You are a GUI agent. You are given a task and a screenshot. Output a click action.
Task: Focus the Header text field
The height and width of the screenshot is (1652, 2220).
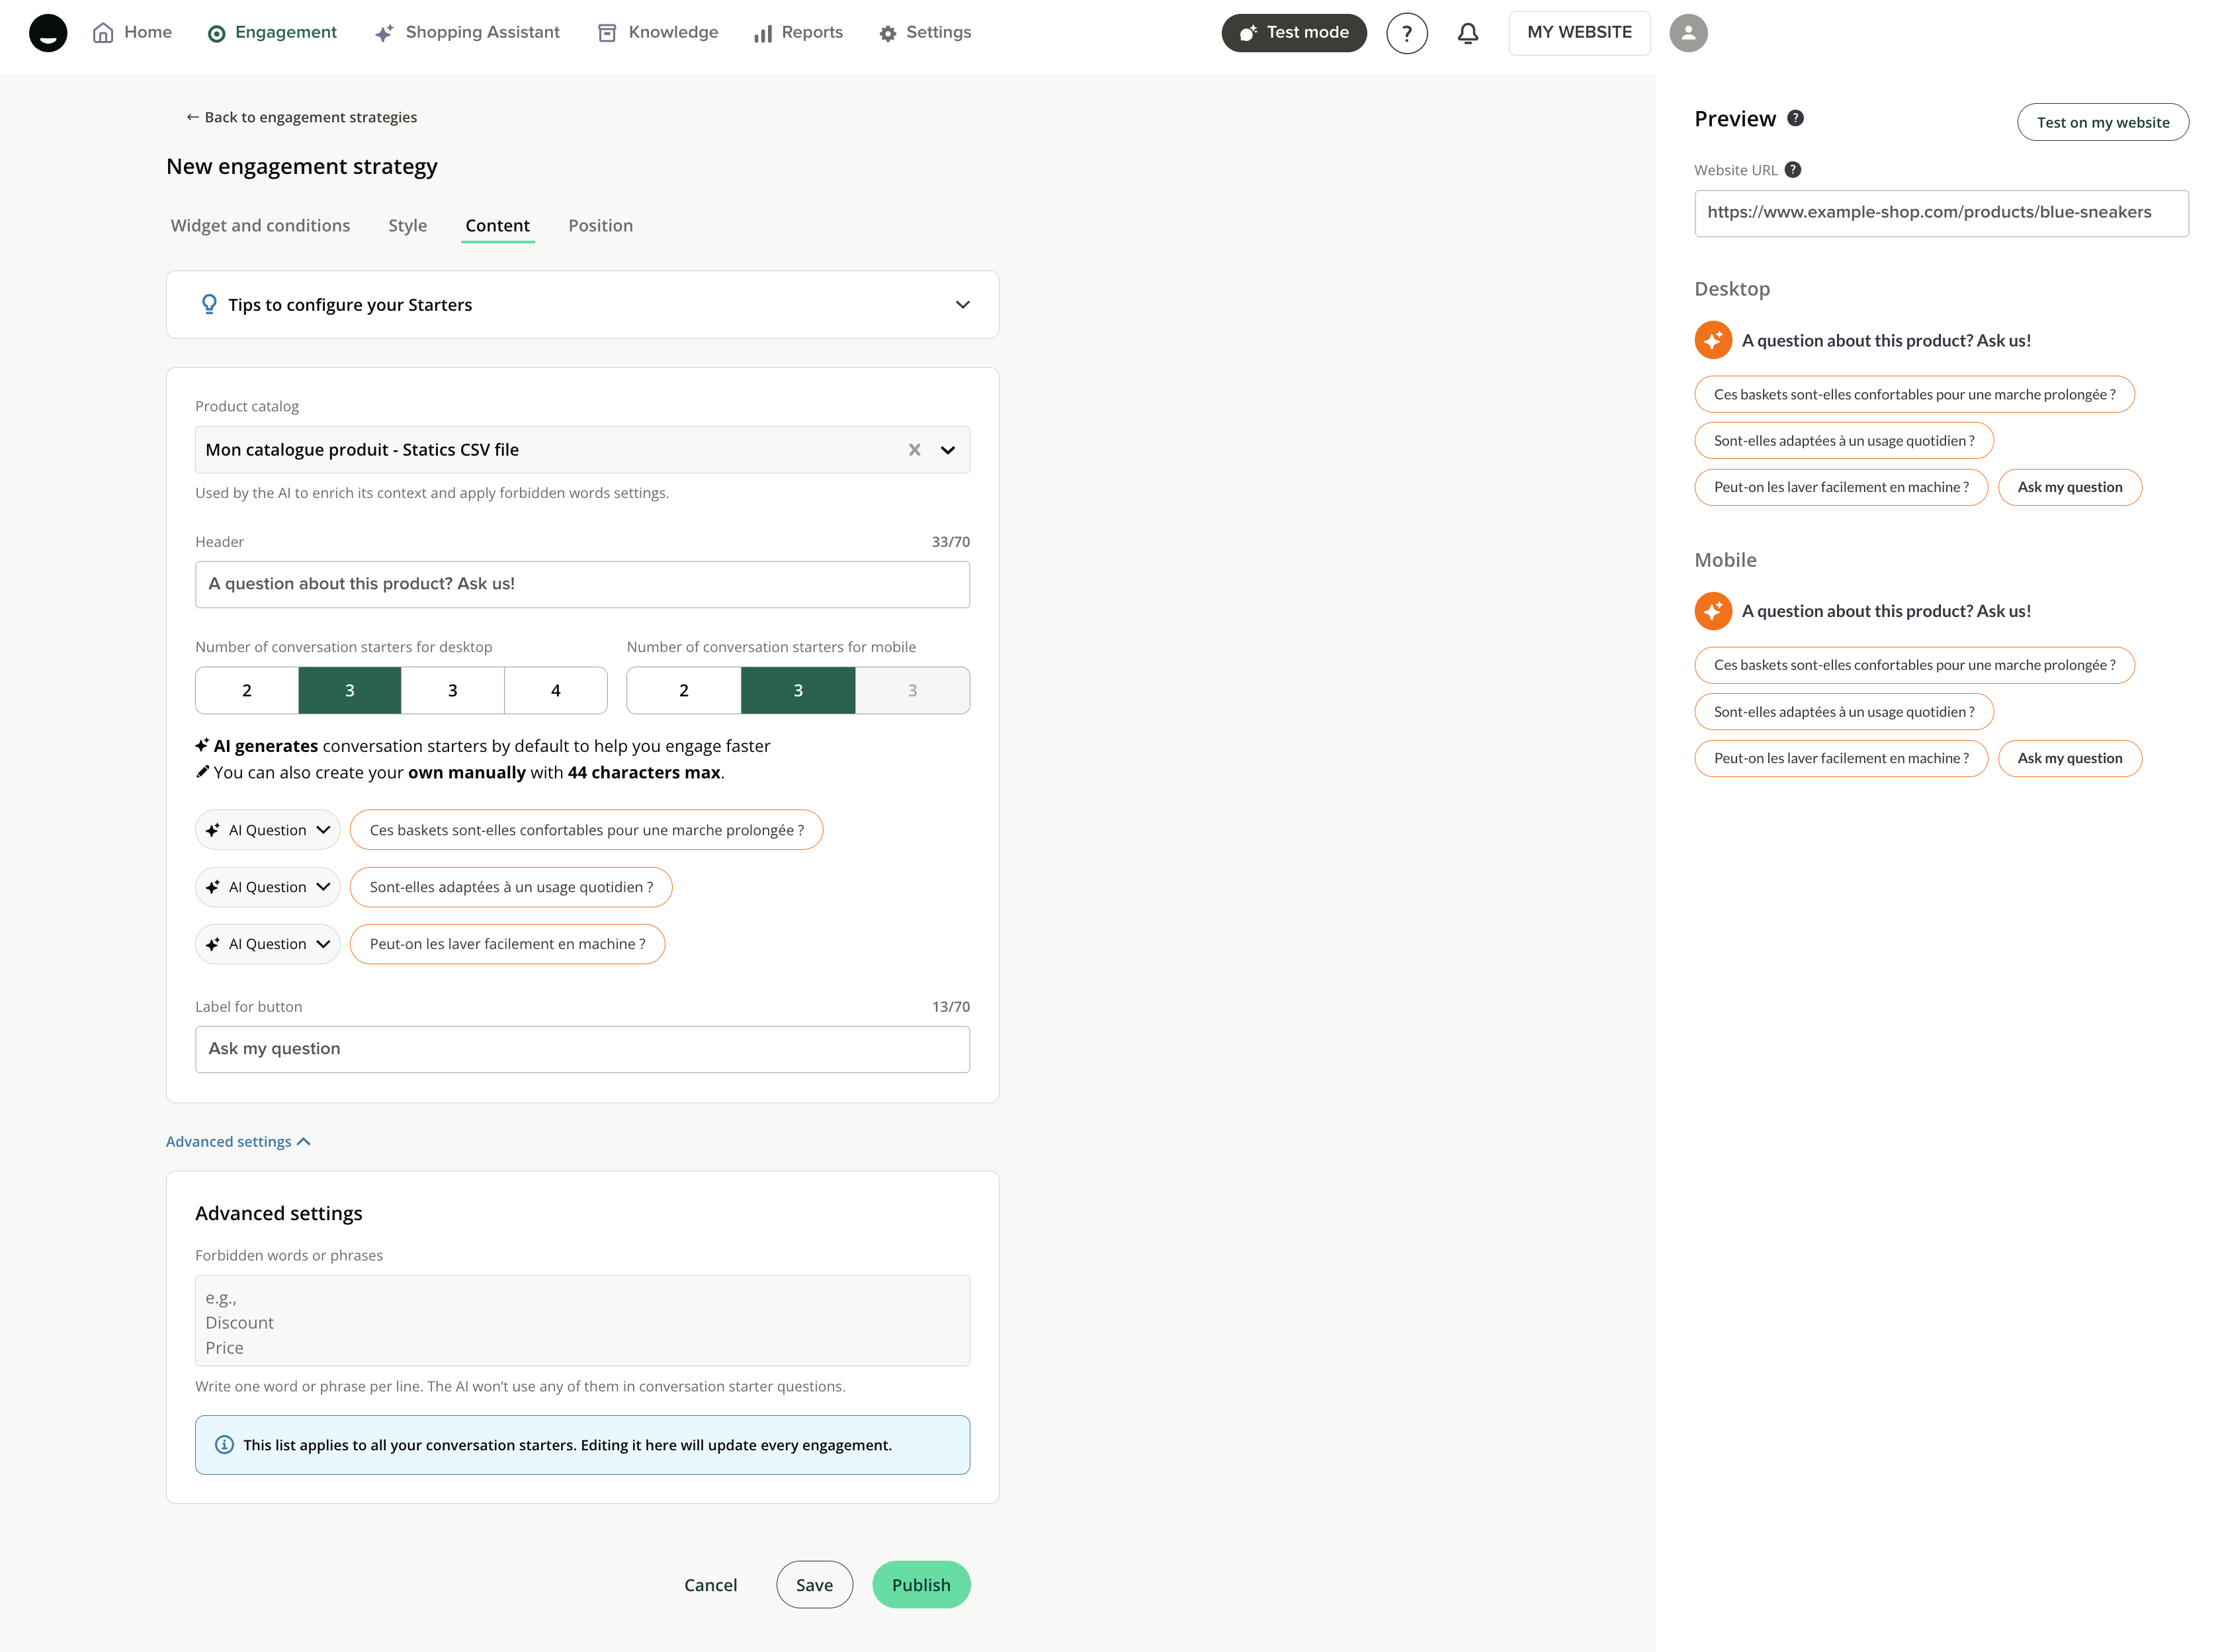tap(582, 584)
